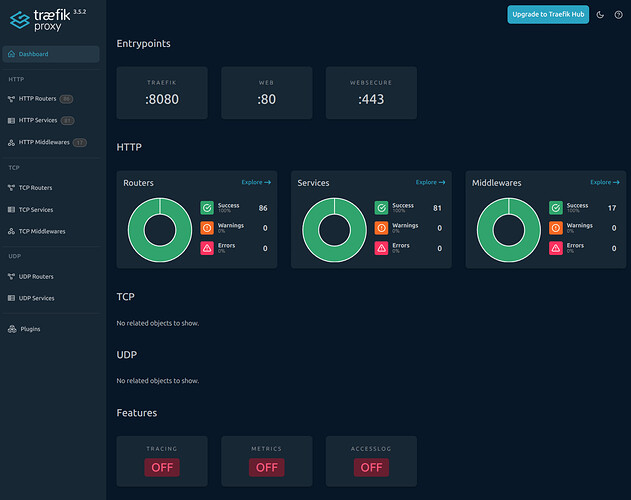Click Explore link in Services card
The width and height of the screenshot is (631, 500).
point(430,183)
